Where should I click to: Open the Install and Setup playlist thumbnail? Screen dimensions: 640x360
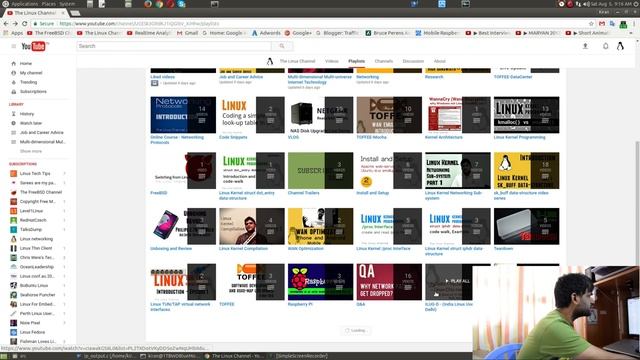click(x=389, y=171)
